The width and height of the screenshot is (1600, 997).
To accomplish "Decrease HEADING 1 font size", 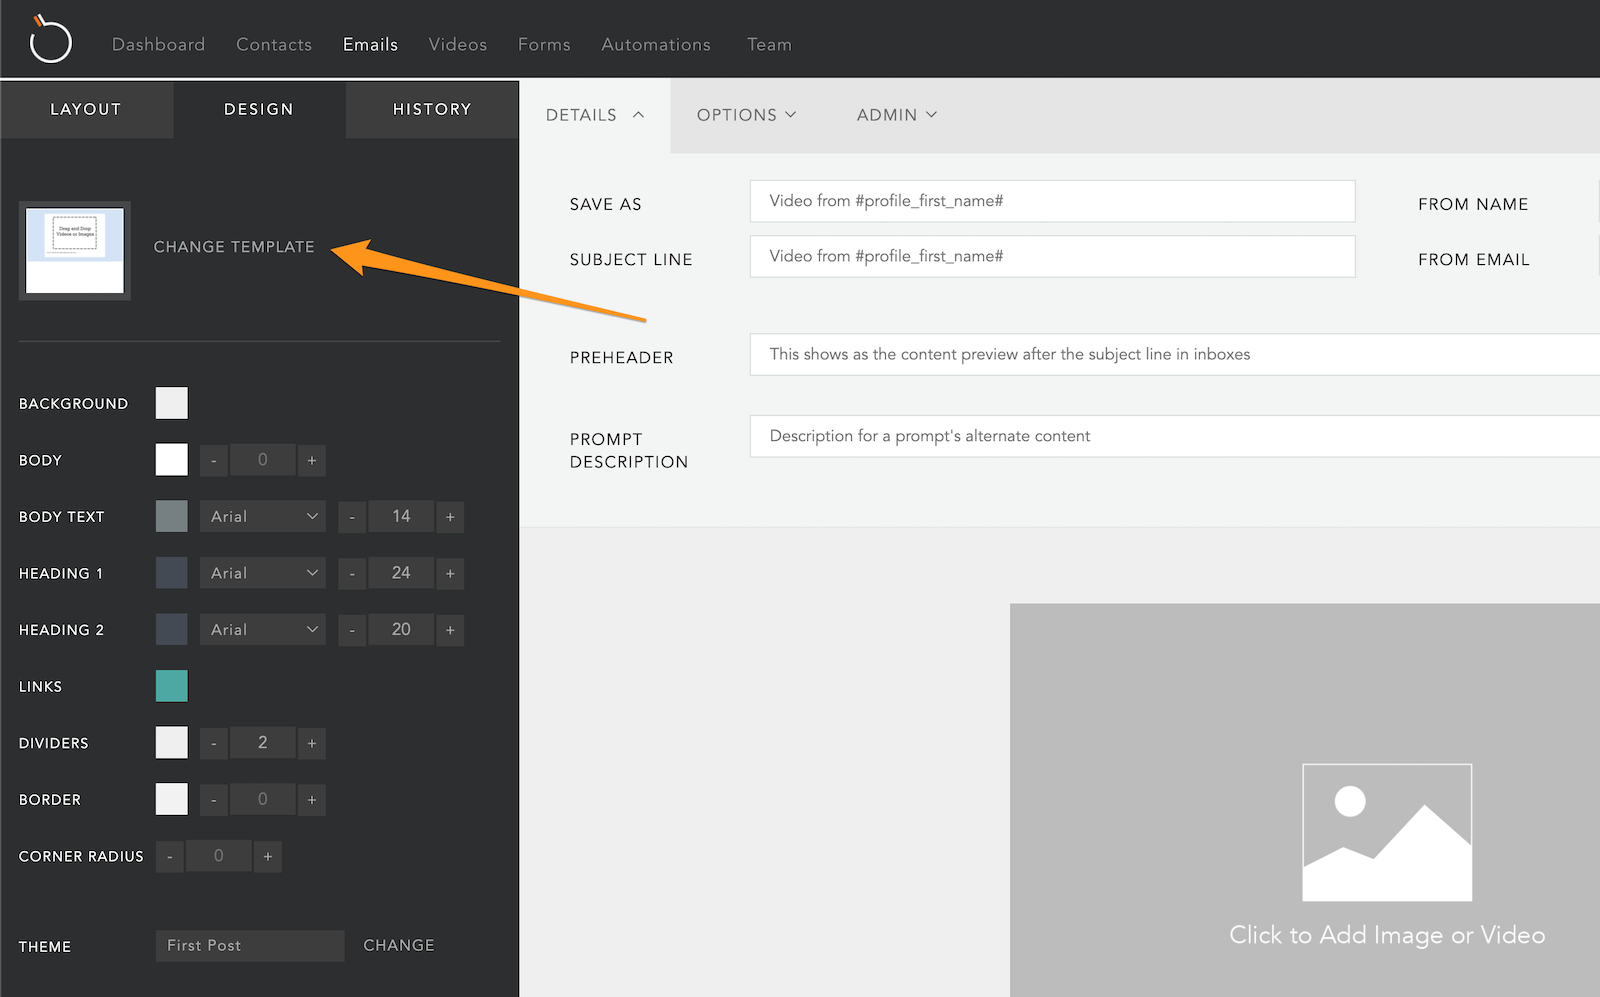I will [352, 573].
